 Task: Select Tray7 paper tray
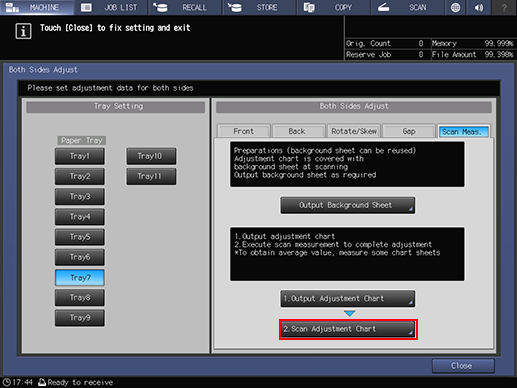pos(80,277)
